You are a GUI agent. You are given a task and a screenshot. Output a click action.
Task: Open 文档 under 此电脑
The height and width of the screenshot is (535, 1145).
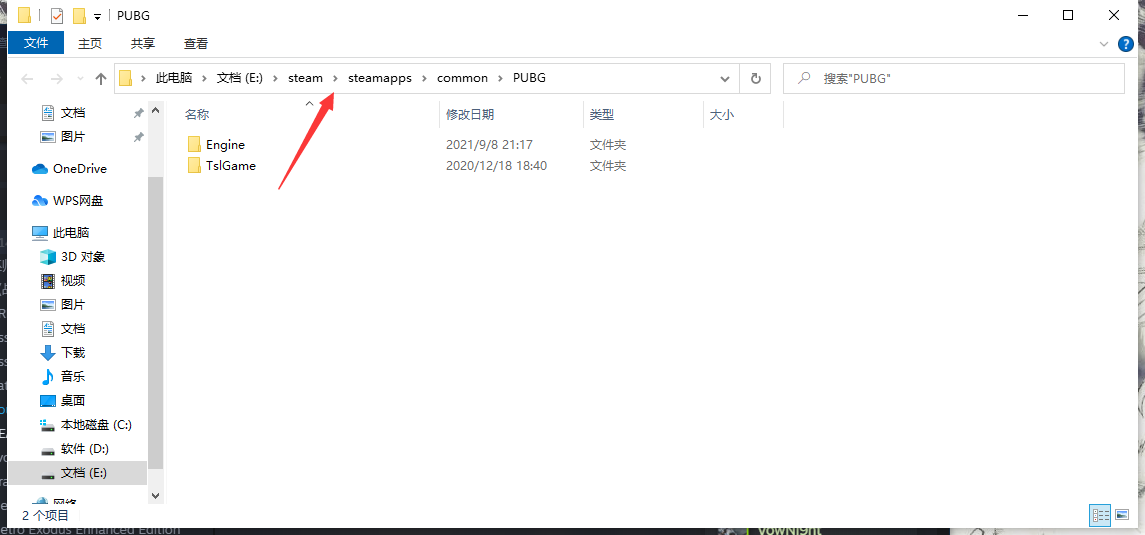(x=73, y=329)
